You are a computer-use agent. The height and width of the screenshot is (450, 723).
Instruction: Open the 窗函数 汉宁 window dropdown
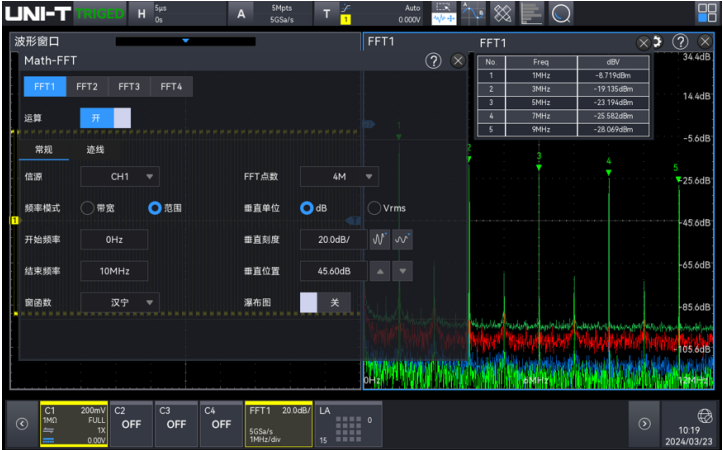[x=120, y=302]
